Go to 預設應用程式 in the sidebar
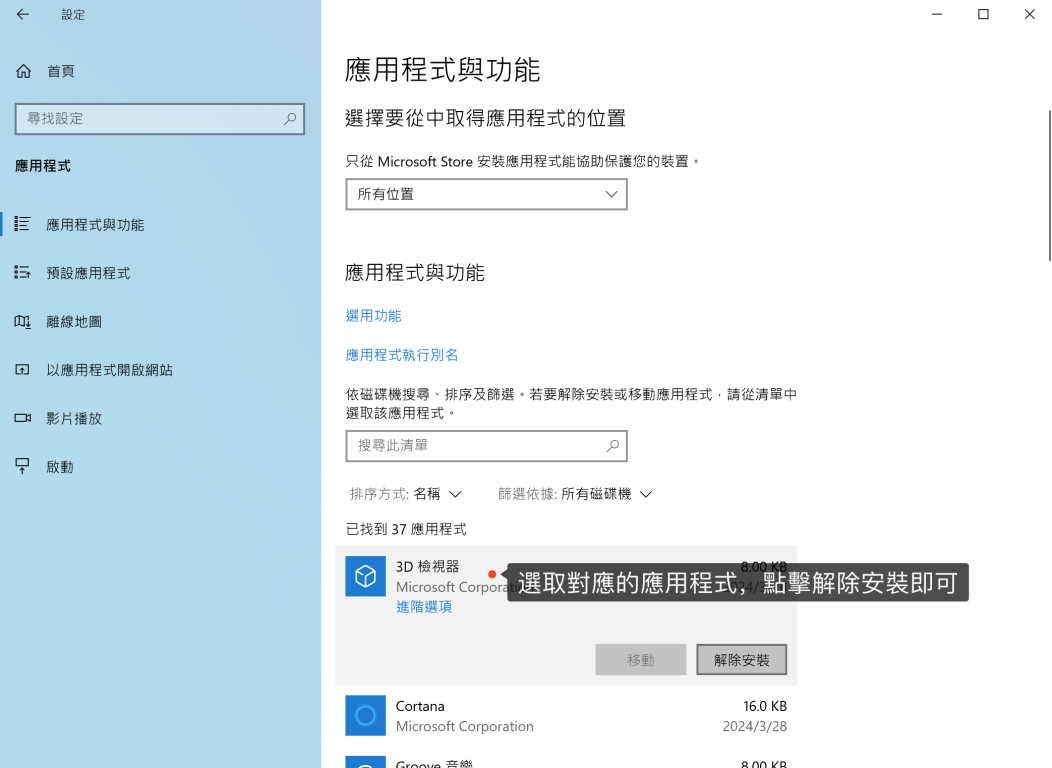 pos(88,273)
